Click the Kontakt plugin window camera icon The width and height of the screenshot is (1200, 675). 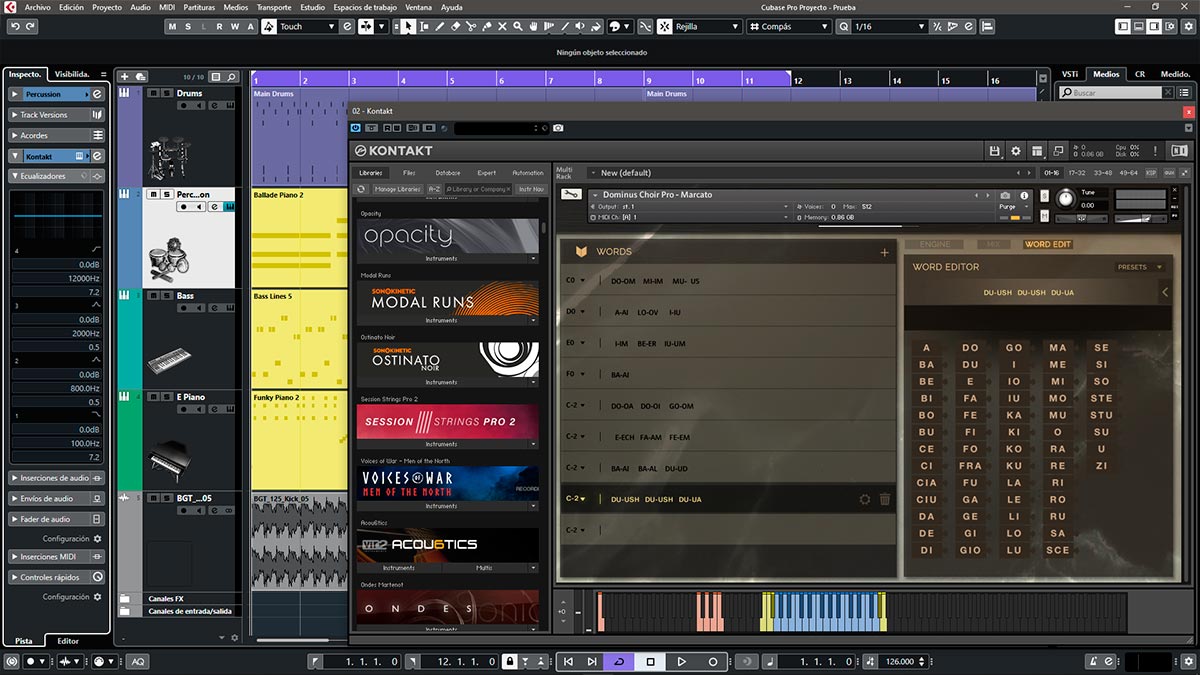[558, 128]
